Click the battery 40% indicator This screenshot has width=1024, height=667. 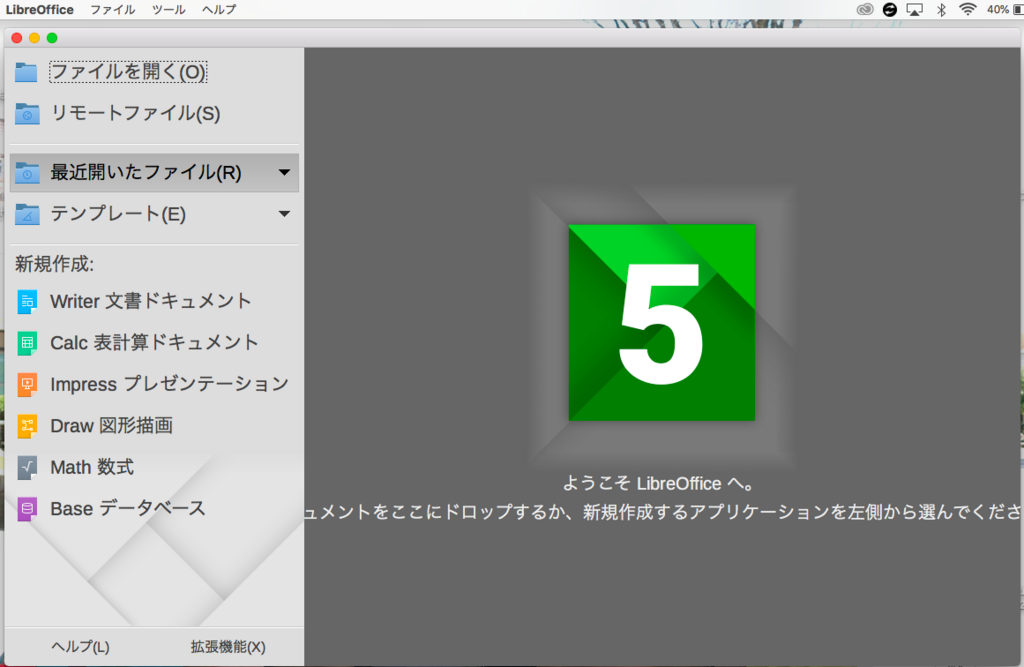[x=1004, y=9]
